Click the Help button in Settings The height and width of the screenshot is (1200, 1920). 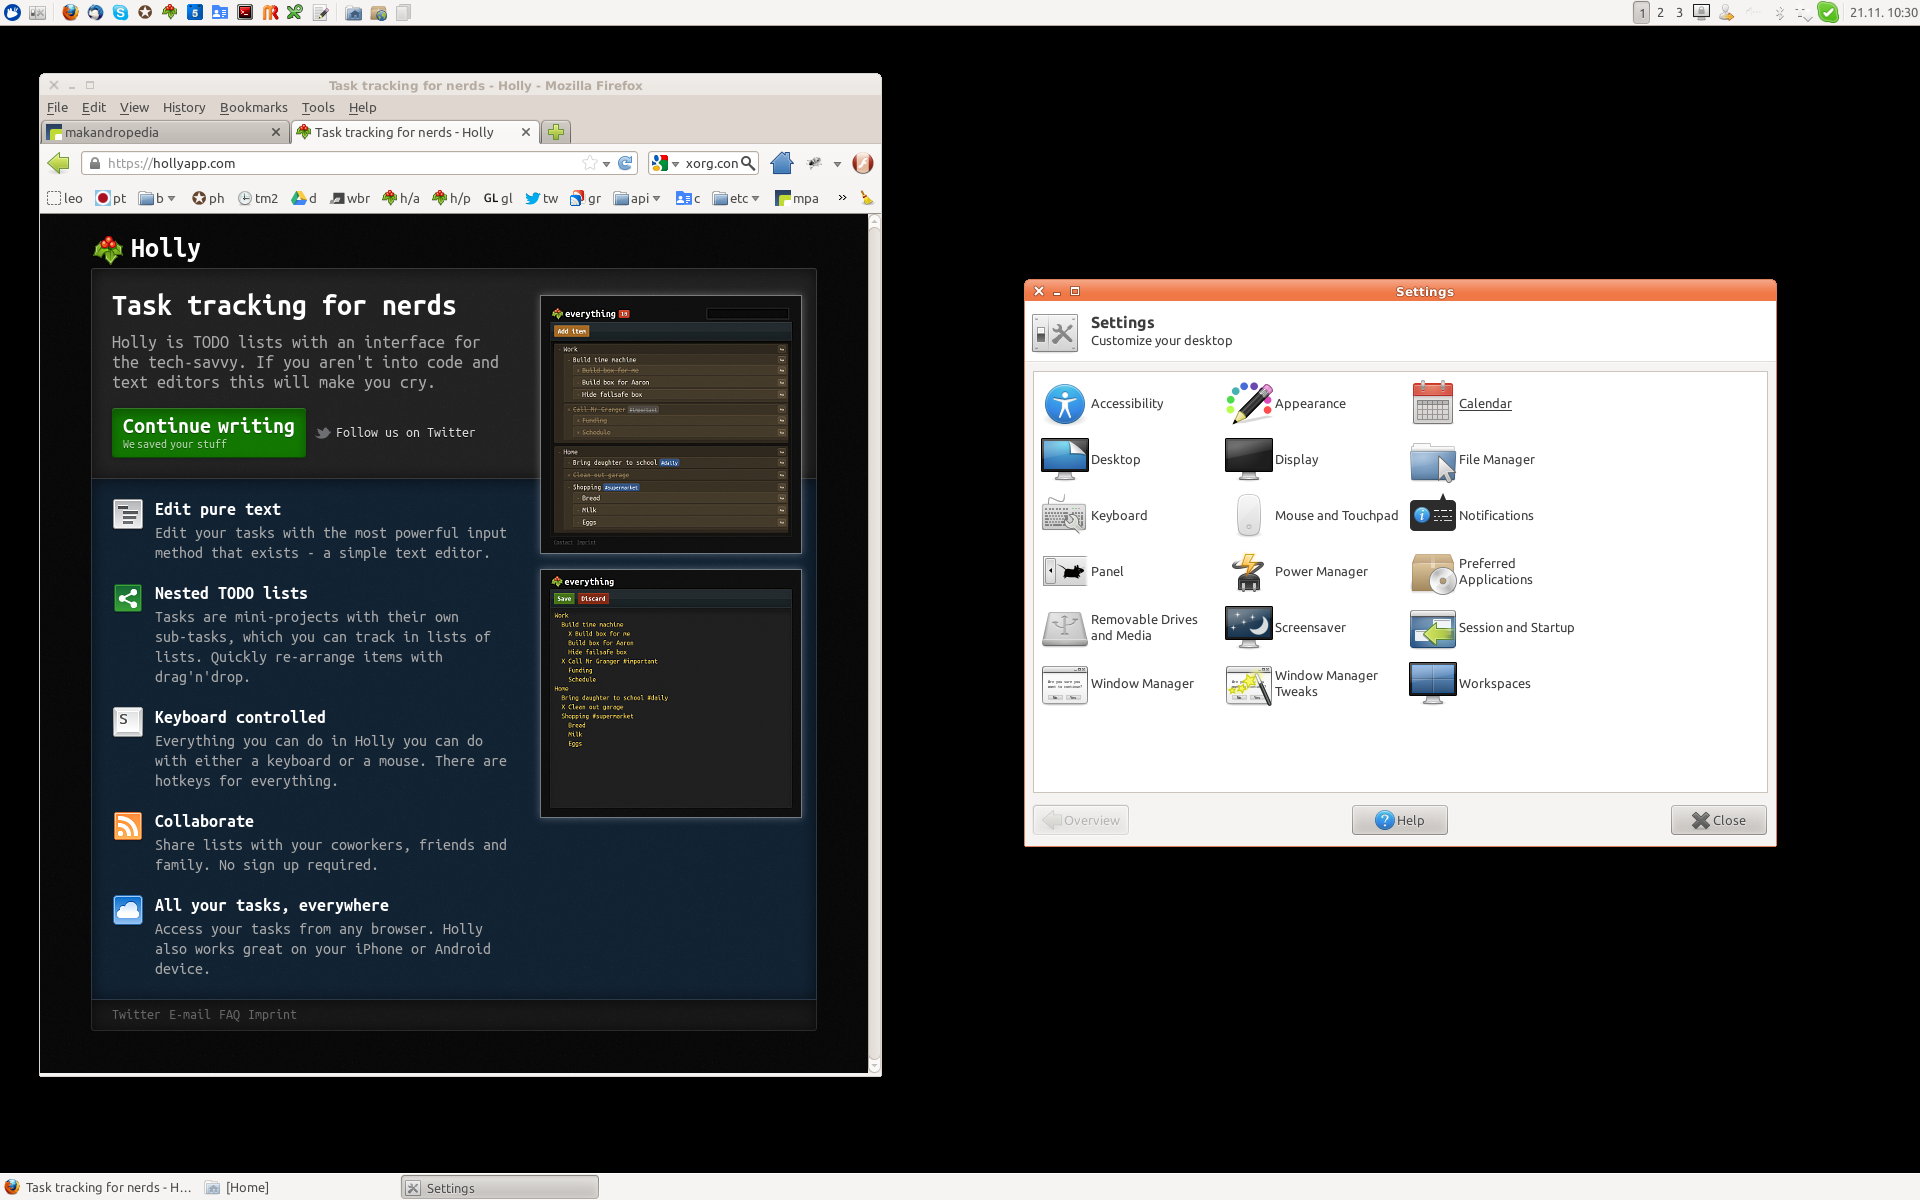tap(1399, 820)
